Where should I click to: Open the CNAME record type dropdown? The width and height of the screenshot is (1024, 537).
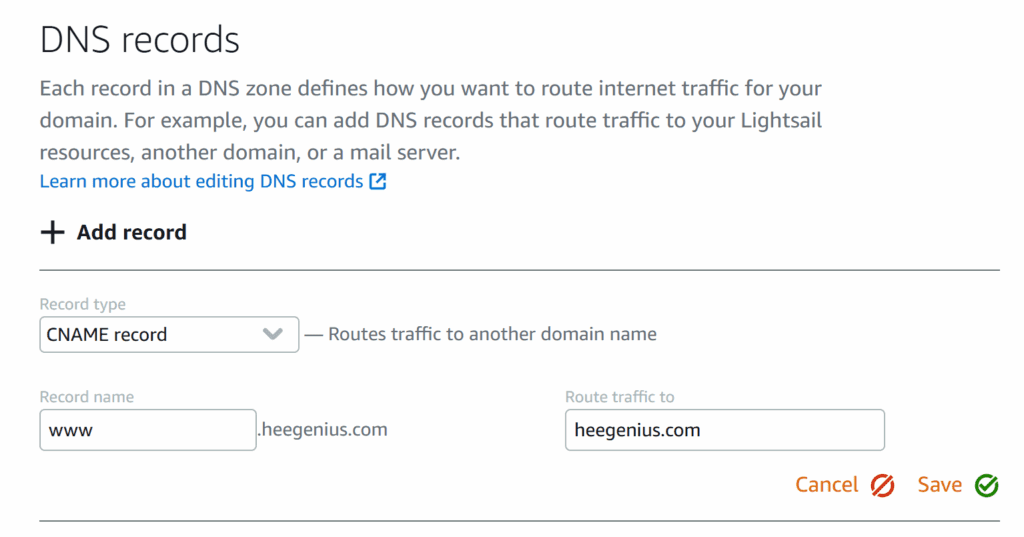click(x=169, y=334)
